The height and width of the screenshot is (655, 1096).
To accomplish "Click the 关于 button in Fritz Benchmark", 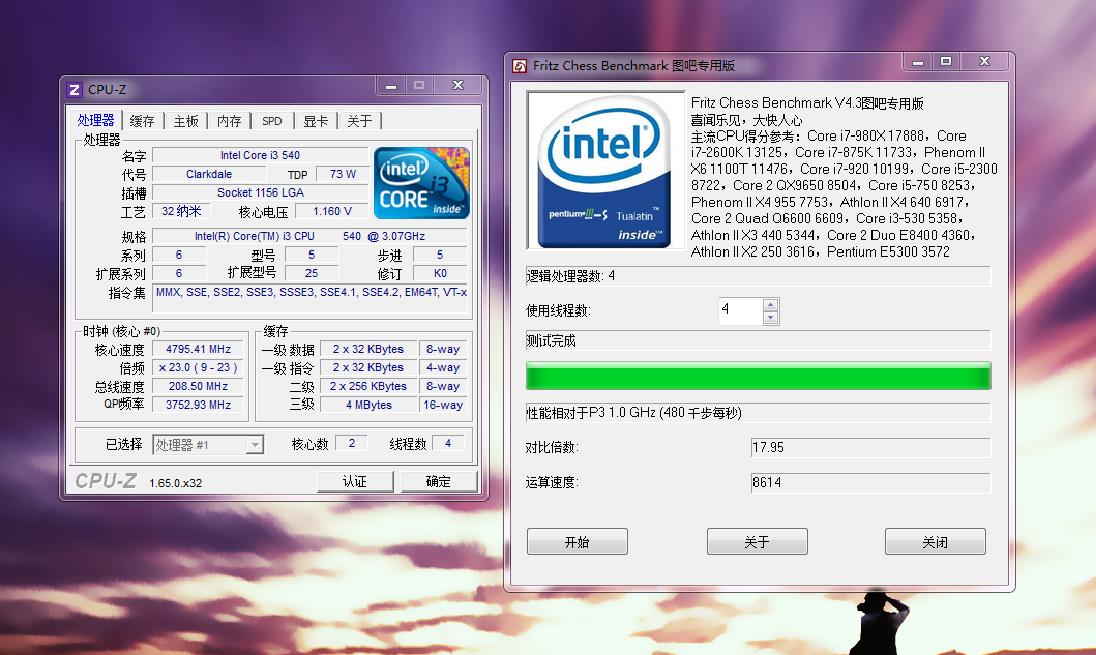I will pyautogui.click(x=757, y=542).
